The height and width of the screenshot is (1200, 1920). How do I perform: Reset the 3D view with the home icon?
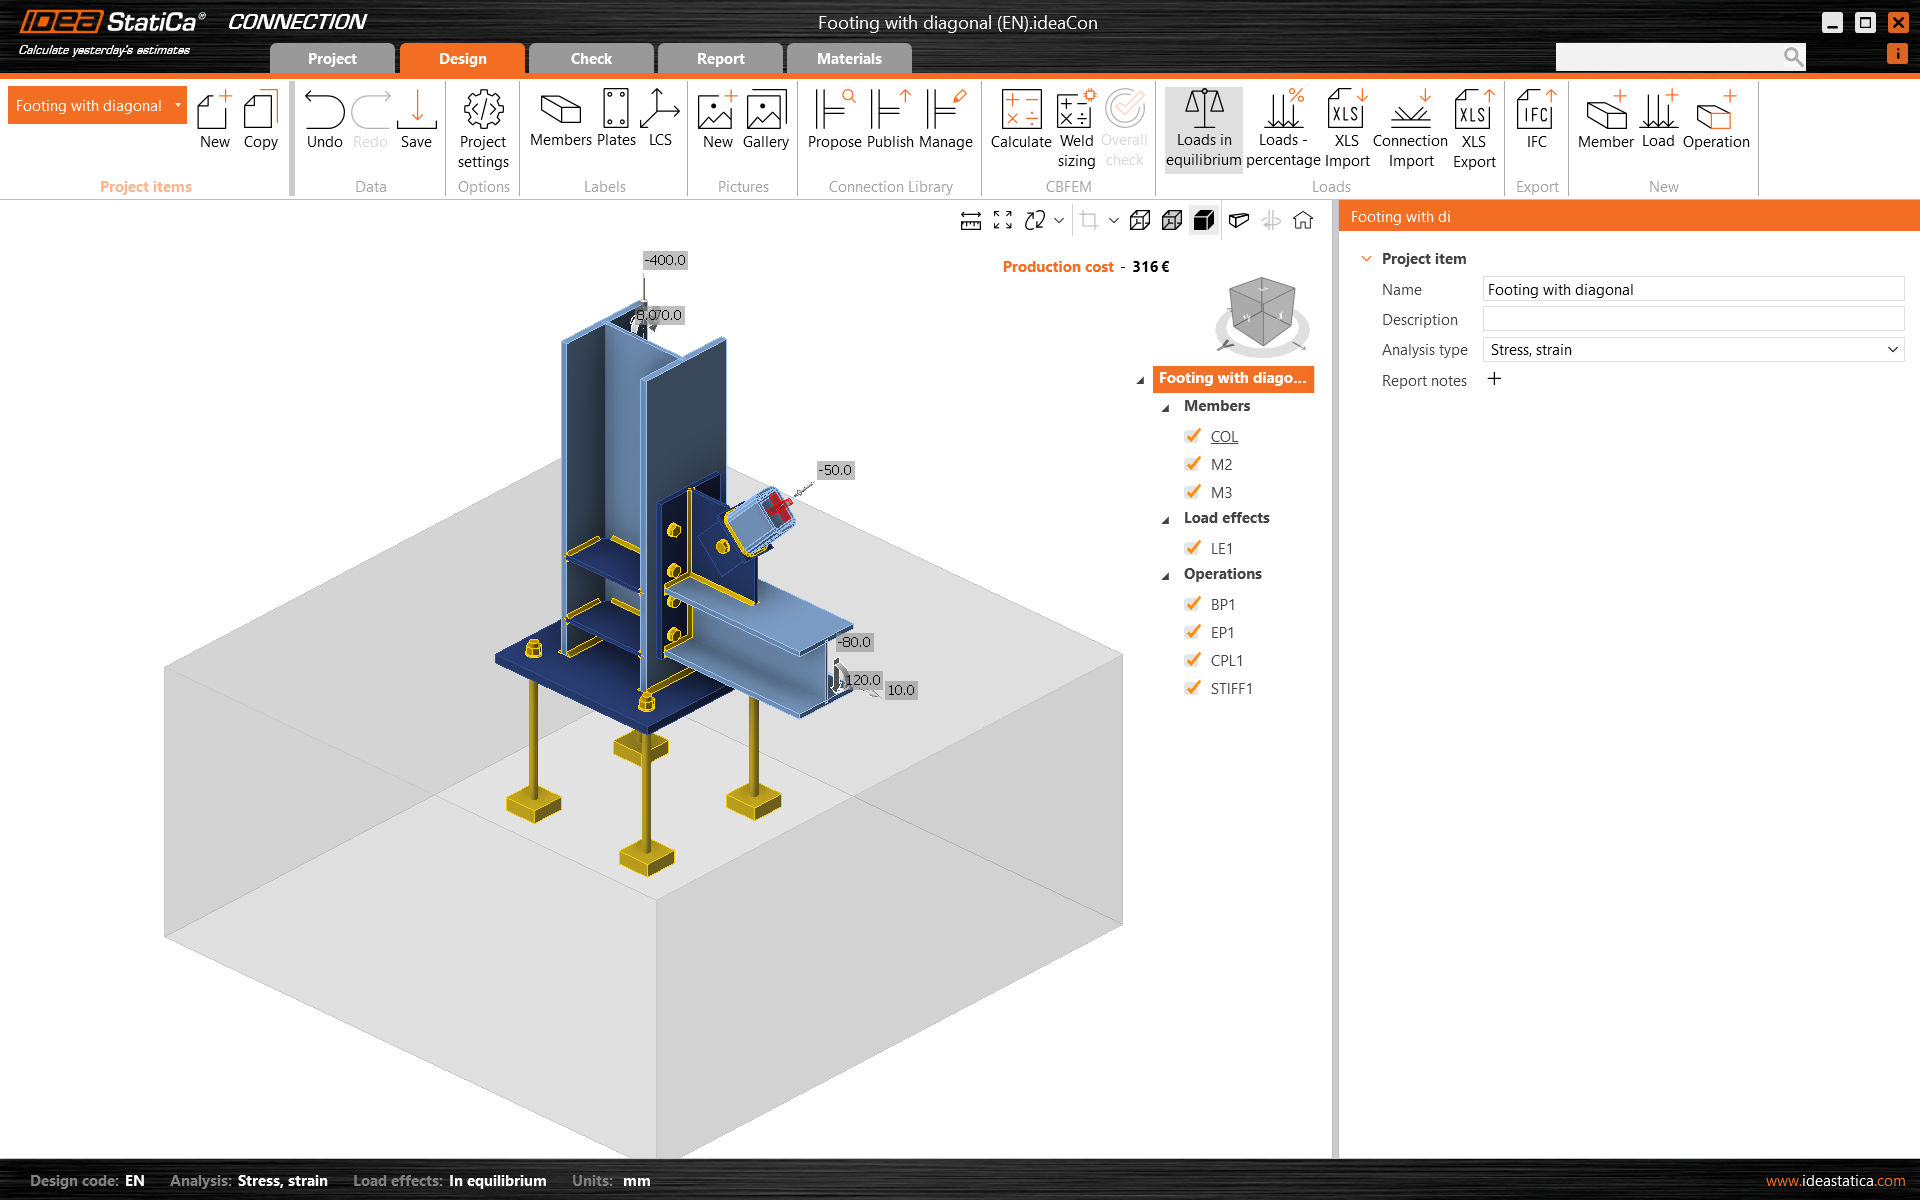coord(1303,220)
